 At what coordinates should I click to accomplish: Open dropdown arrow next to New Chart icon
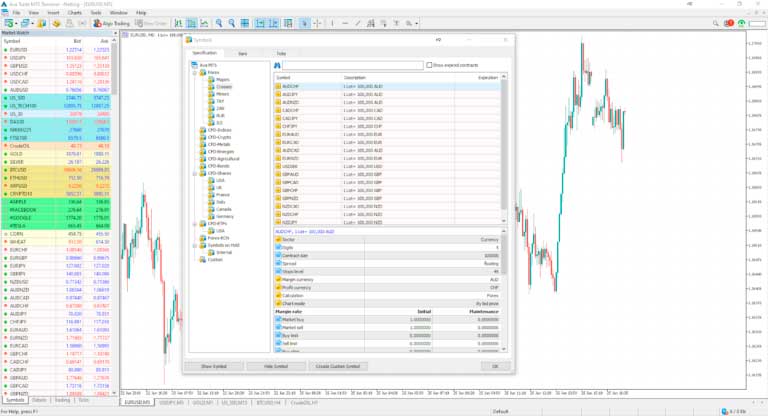click(16, 24)
